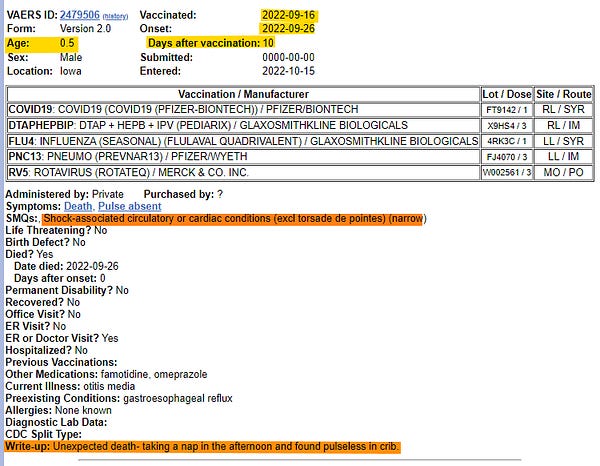Open the history link beside VAERS ID
The width and height of the screenshot is (600, 466).
coord(115,16)
